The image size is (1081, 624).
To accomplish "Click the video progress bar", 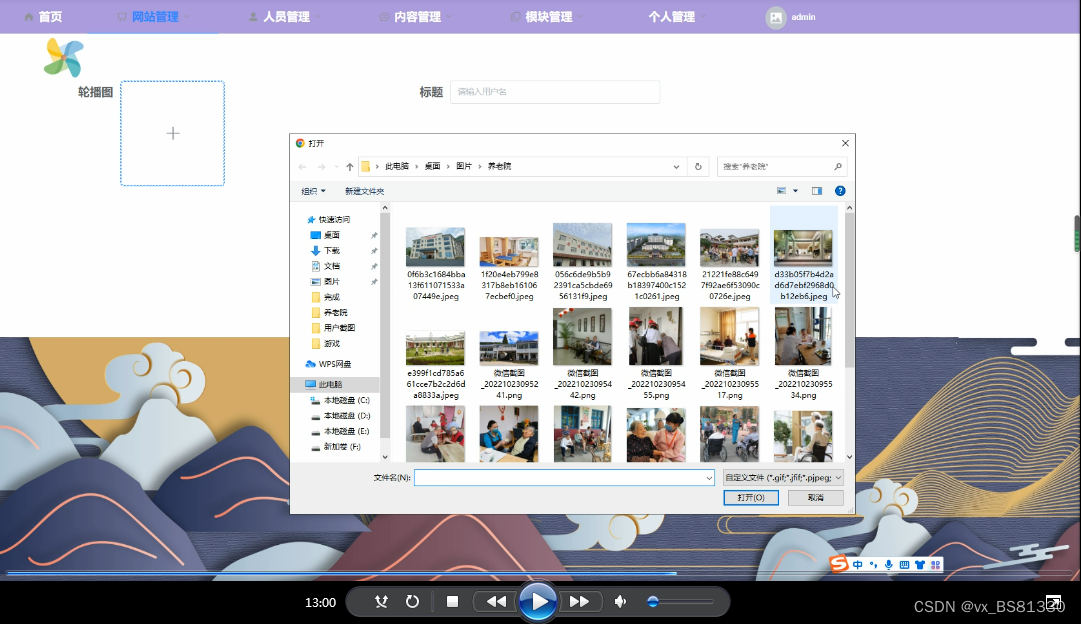I will pyautogui.click(x=538, y=573).
